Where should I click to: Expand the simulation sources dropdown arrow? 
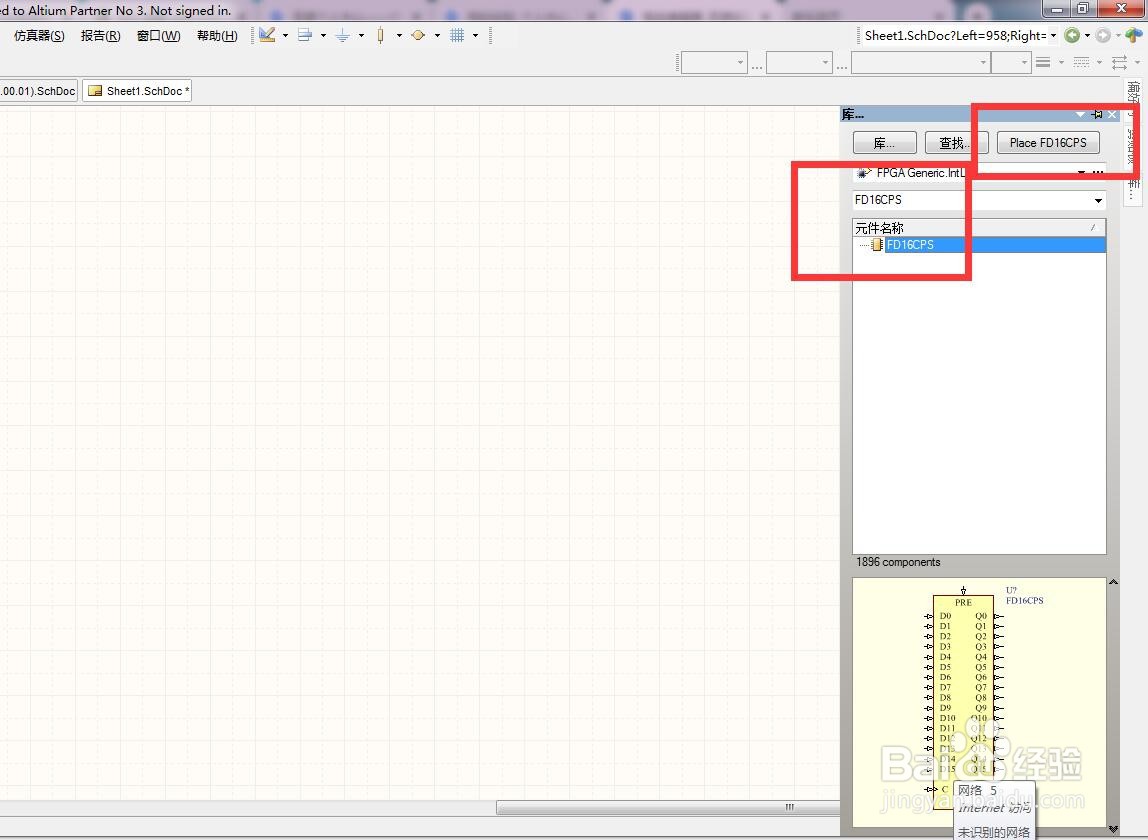click(437, 35)
